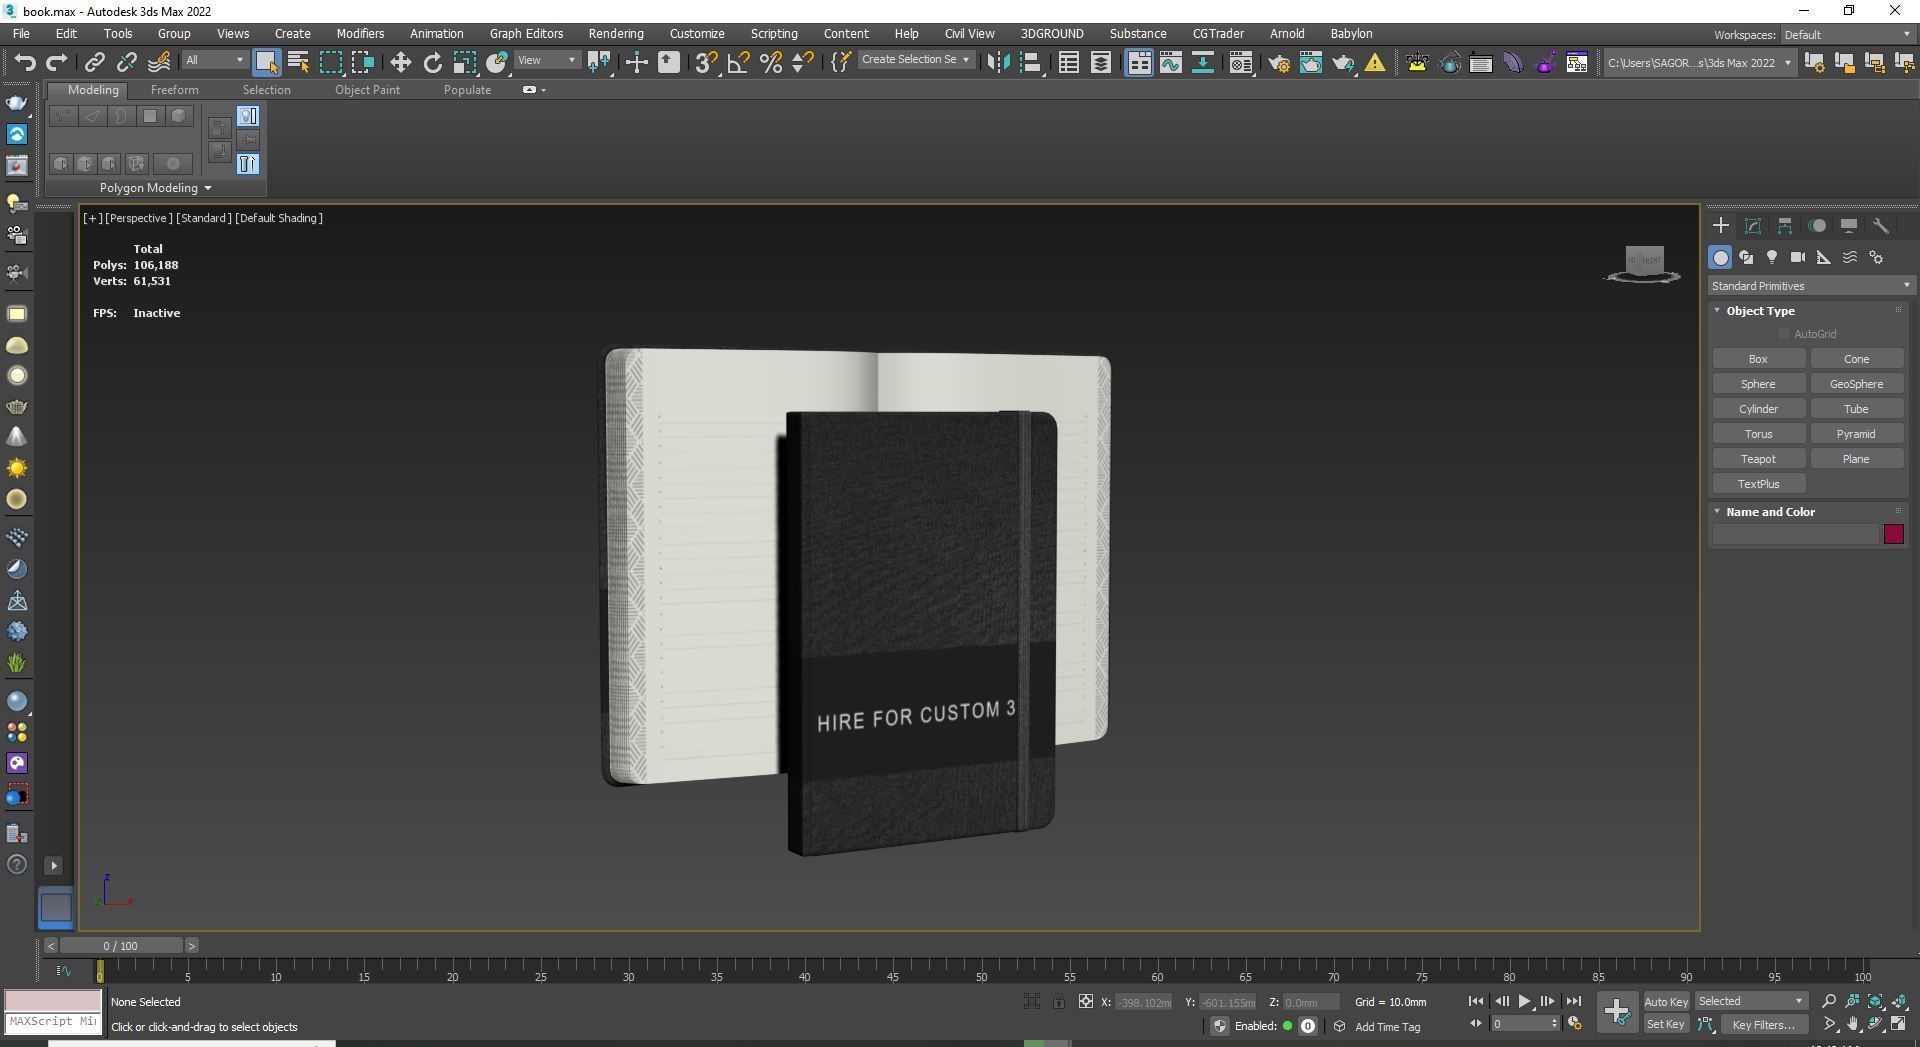Open Mirror tool

998,62
